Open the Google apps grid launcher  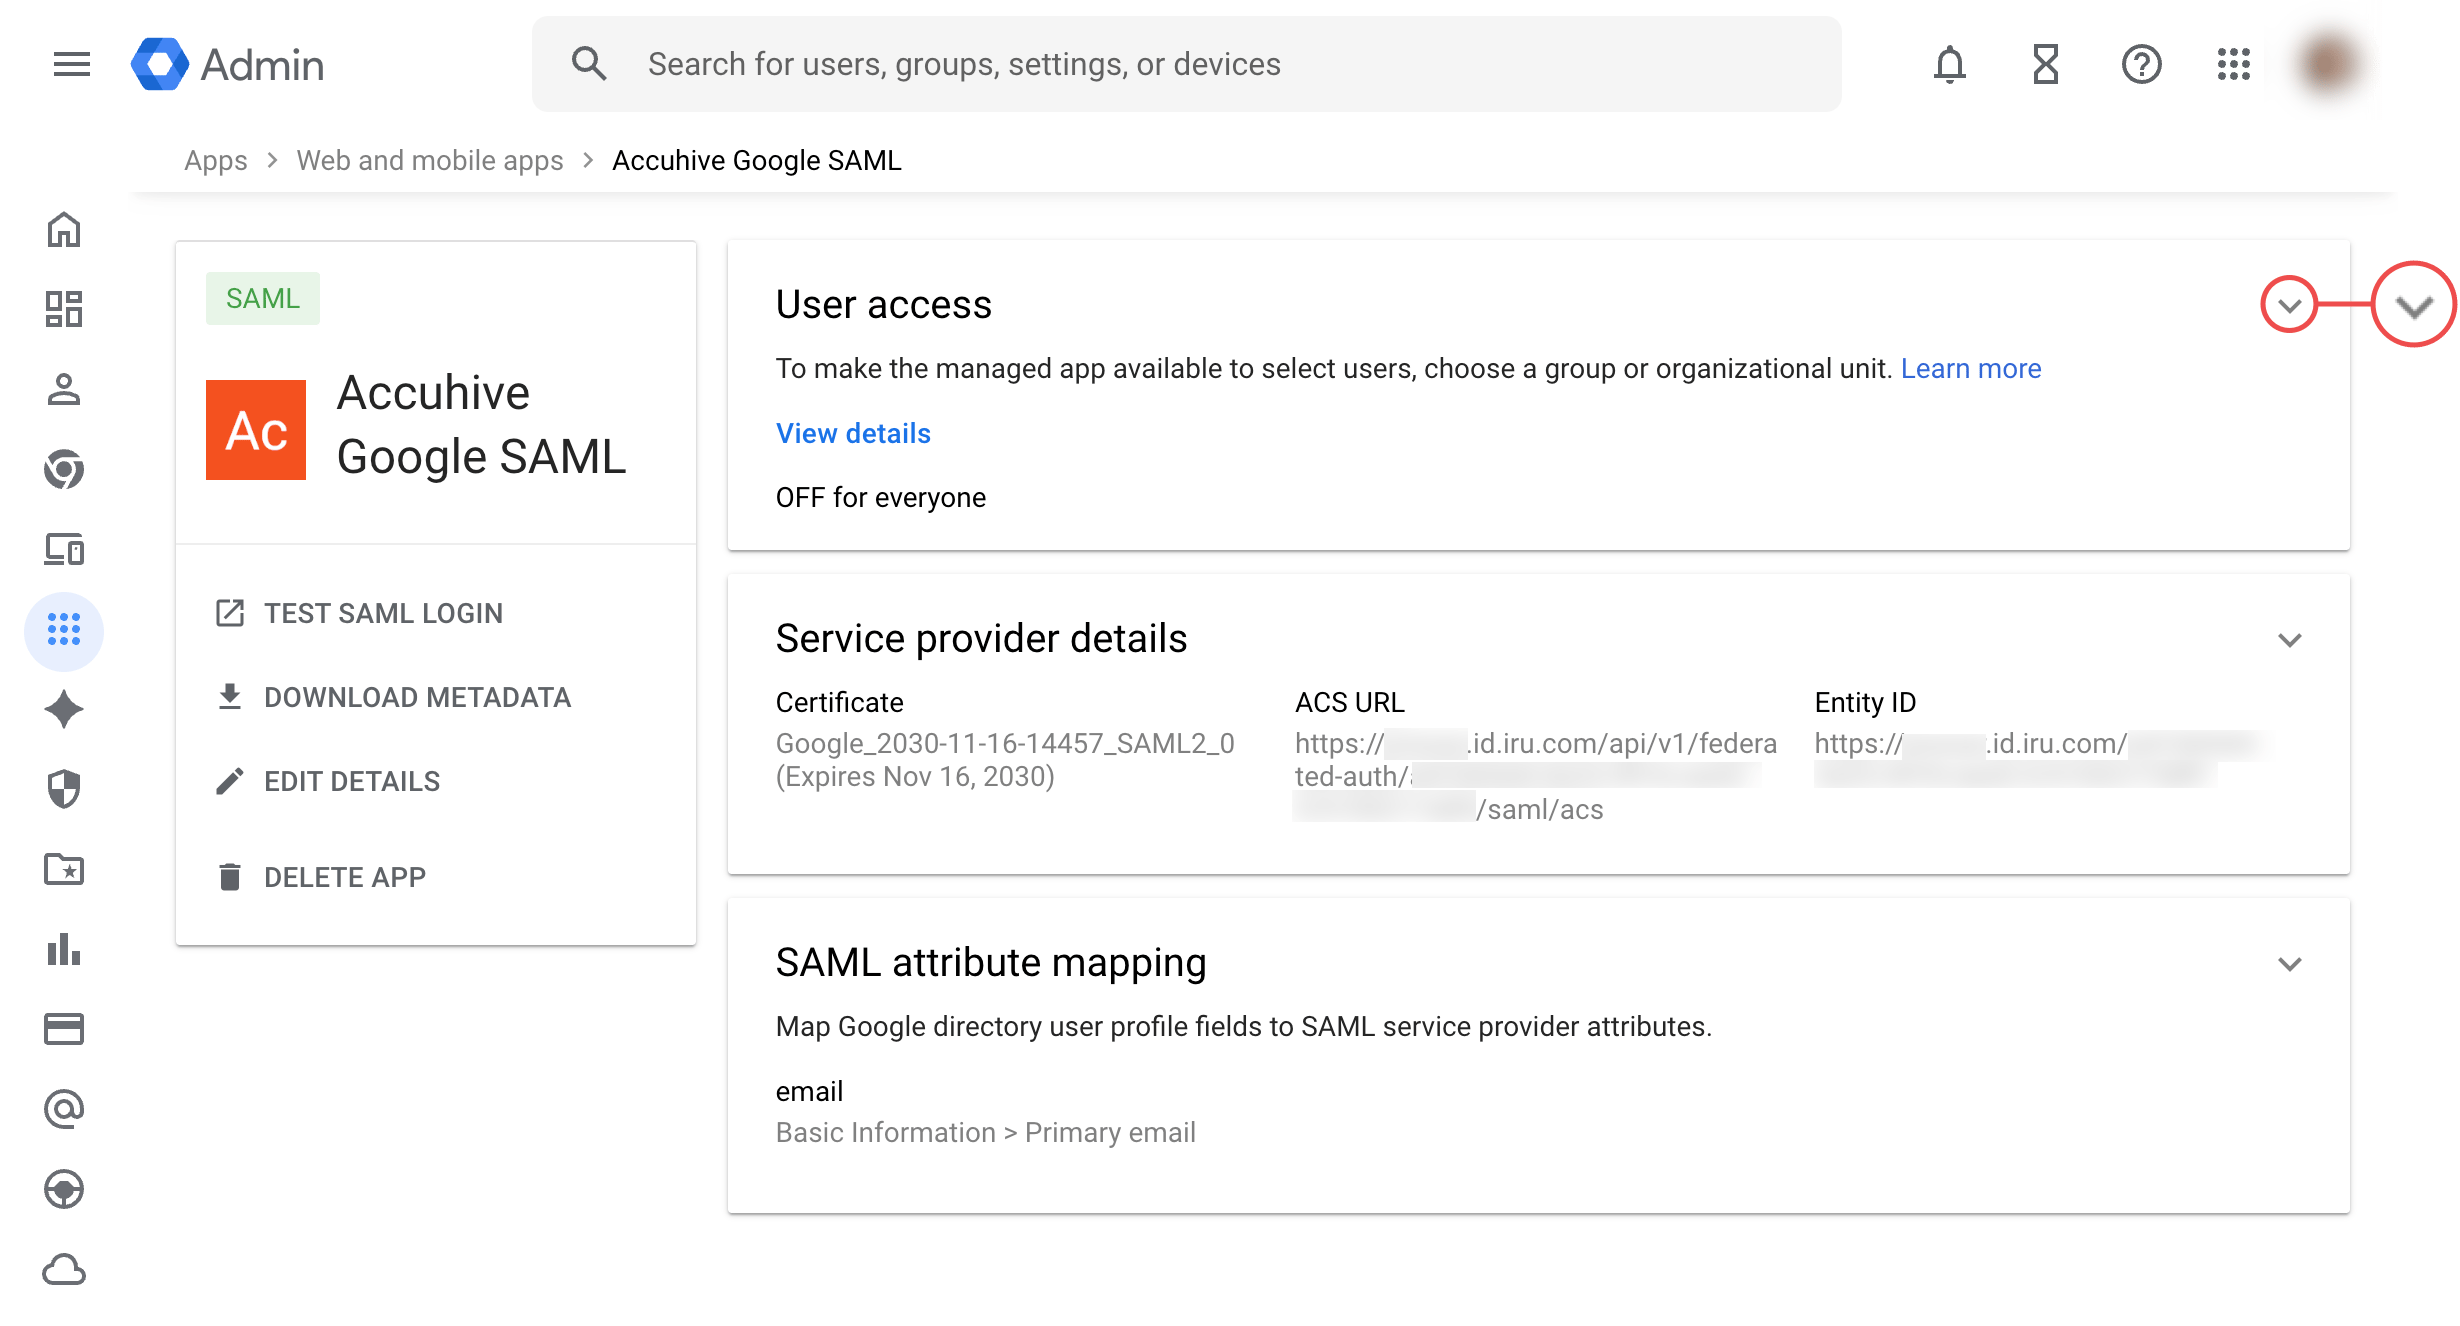(2233, 65)
